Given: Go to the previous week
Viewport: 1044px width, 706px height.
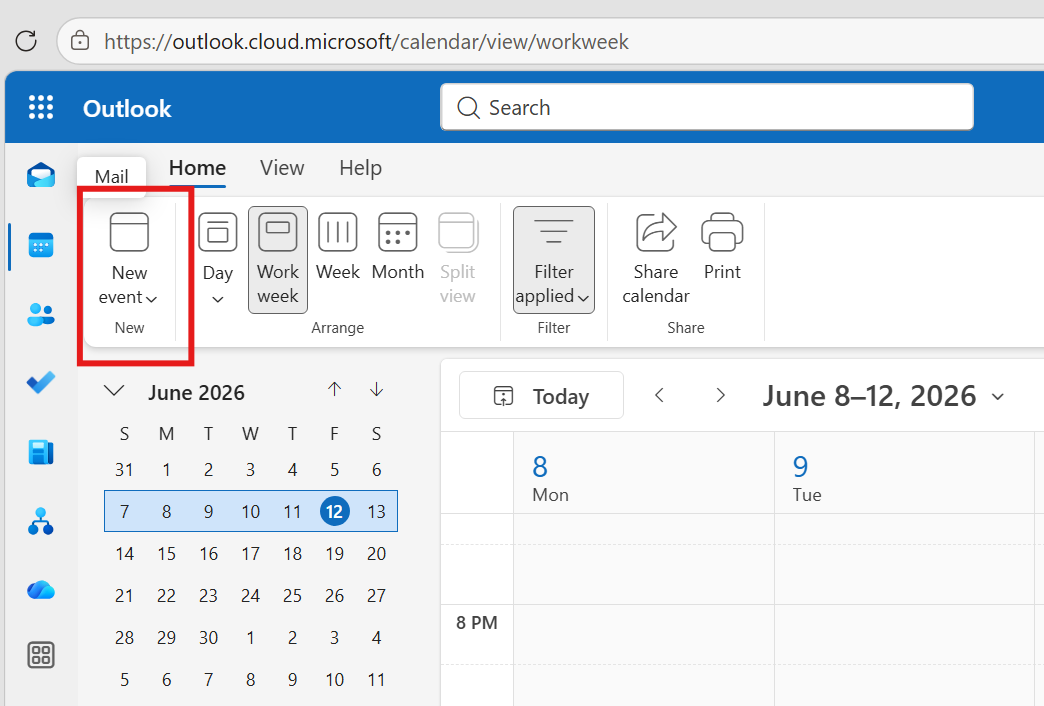Looking at the screenshot, I should click(659, 396).
